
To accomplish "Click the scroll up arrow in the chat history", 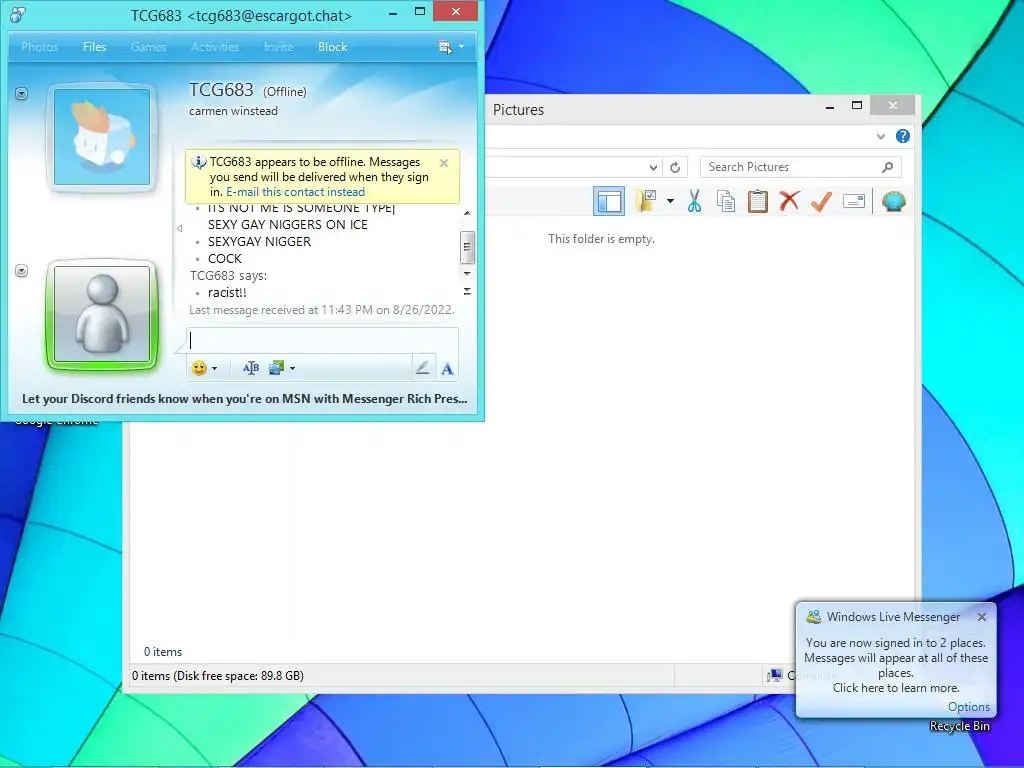I will coord(467,214).
